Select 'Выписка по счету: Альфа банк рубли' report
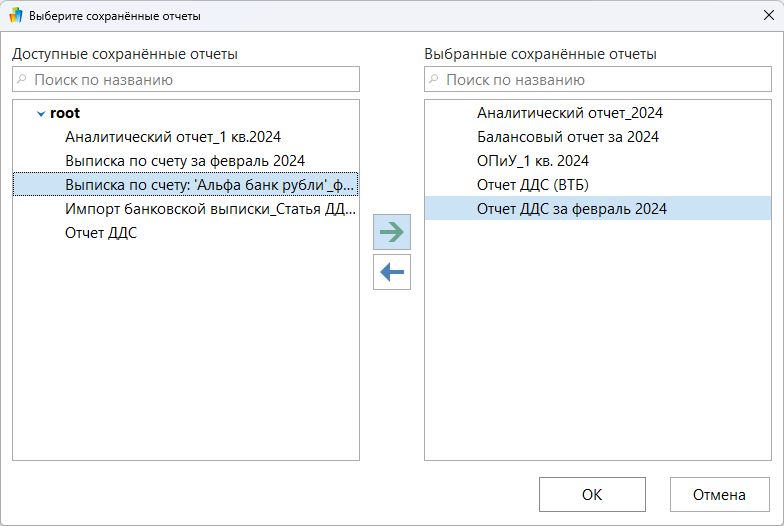Screen dimensions: 784x526 (208, 185)
